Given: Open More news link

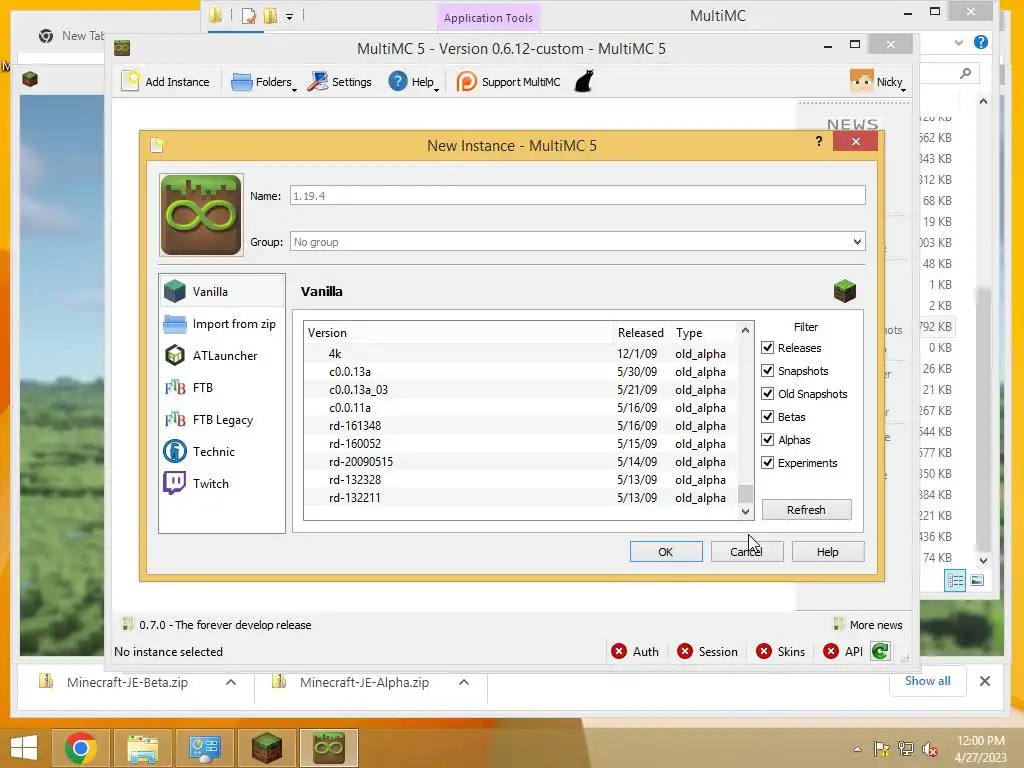Looking at the screenshot, I should click(x=868, y=625).
